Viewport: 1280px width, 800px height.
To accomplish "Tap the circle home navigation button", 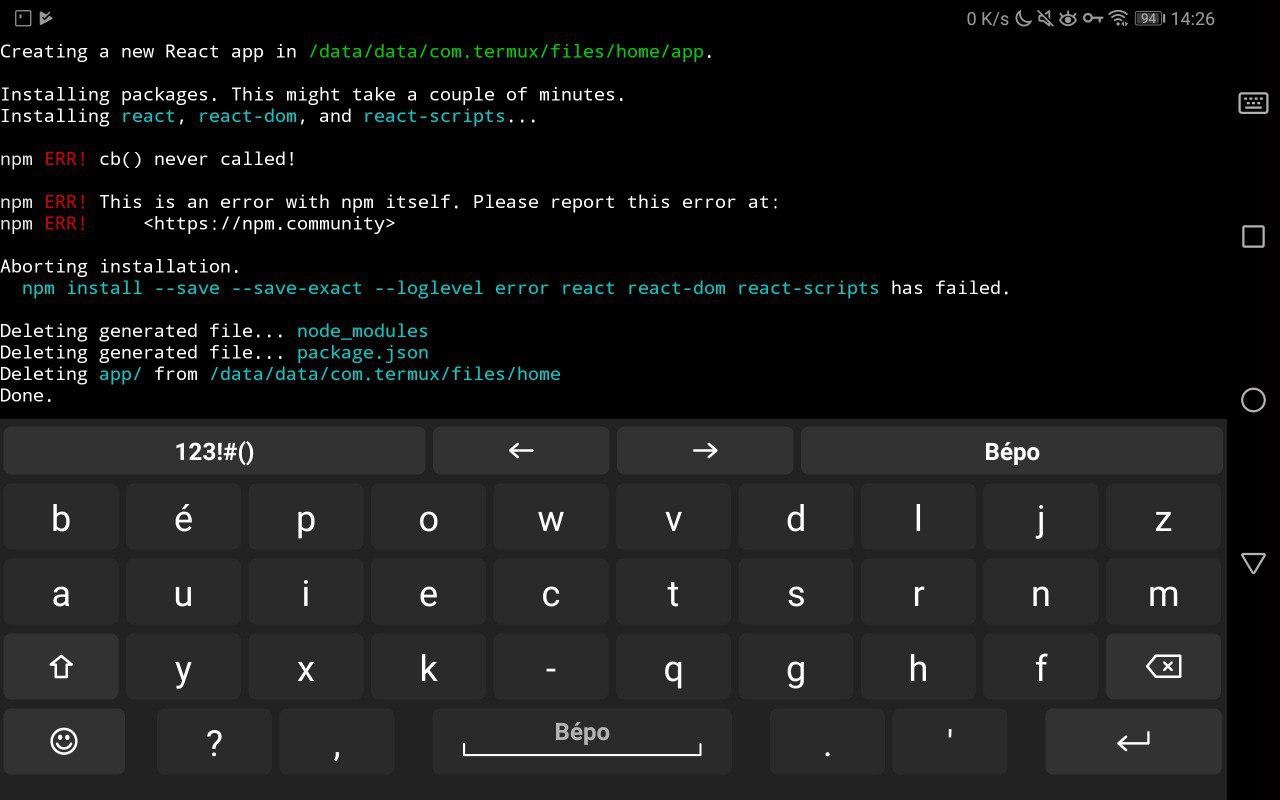I will tap(1253, 400).
